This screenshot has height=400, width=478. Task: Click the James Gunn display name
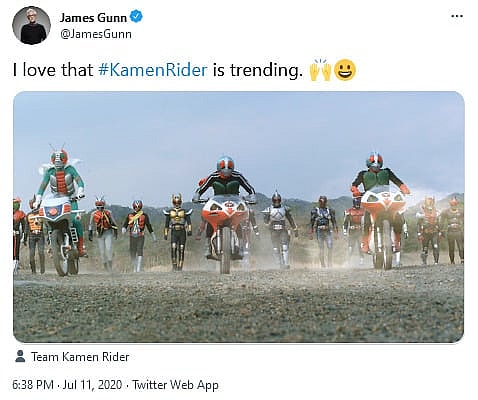[93, 17]
